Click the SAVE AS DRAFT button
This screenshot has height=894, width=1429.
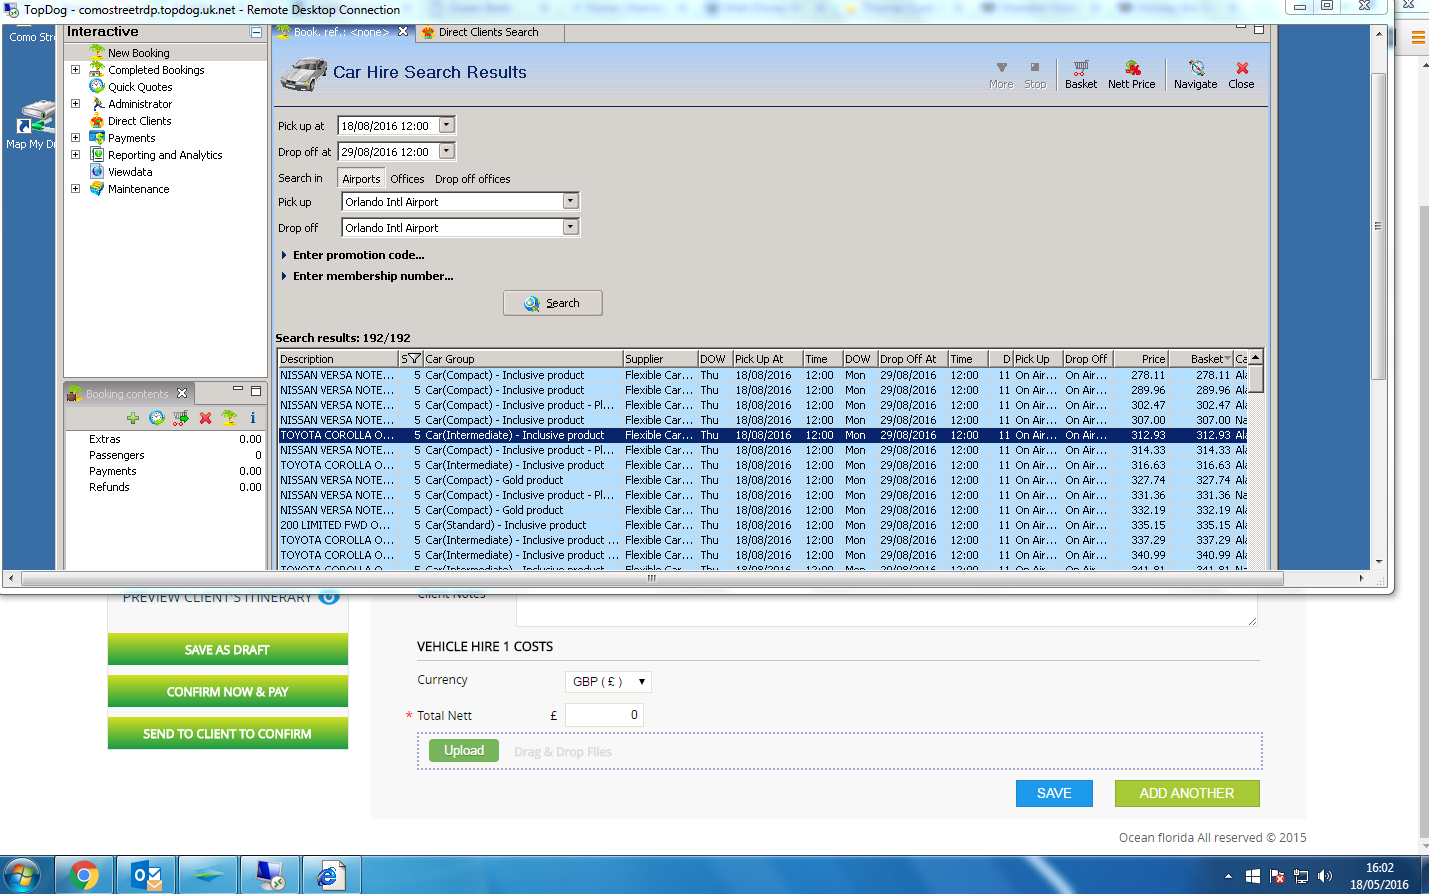click(x=227, y=650)
